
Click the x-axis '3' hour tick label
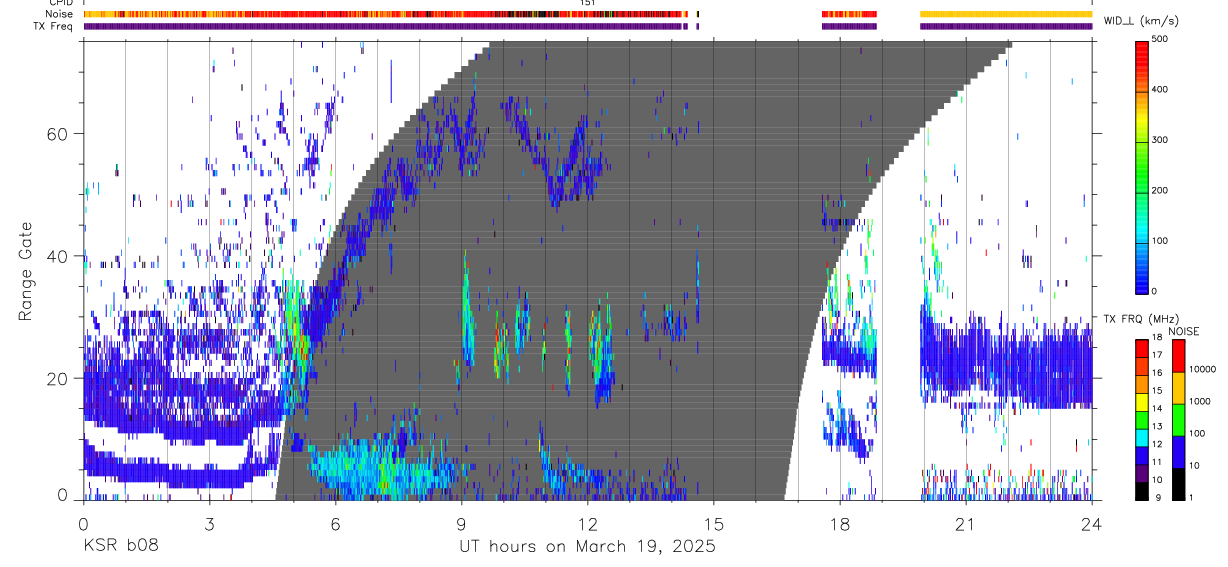(209, 524)
